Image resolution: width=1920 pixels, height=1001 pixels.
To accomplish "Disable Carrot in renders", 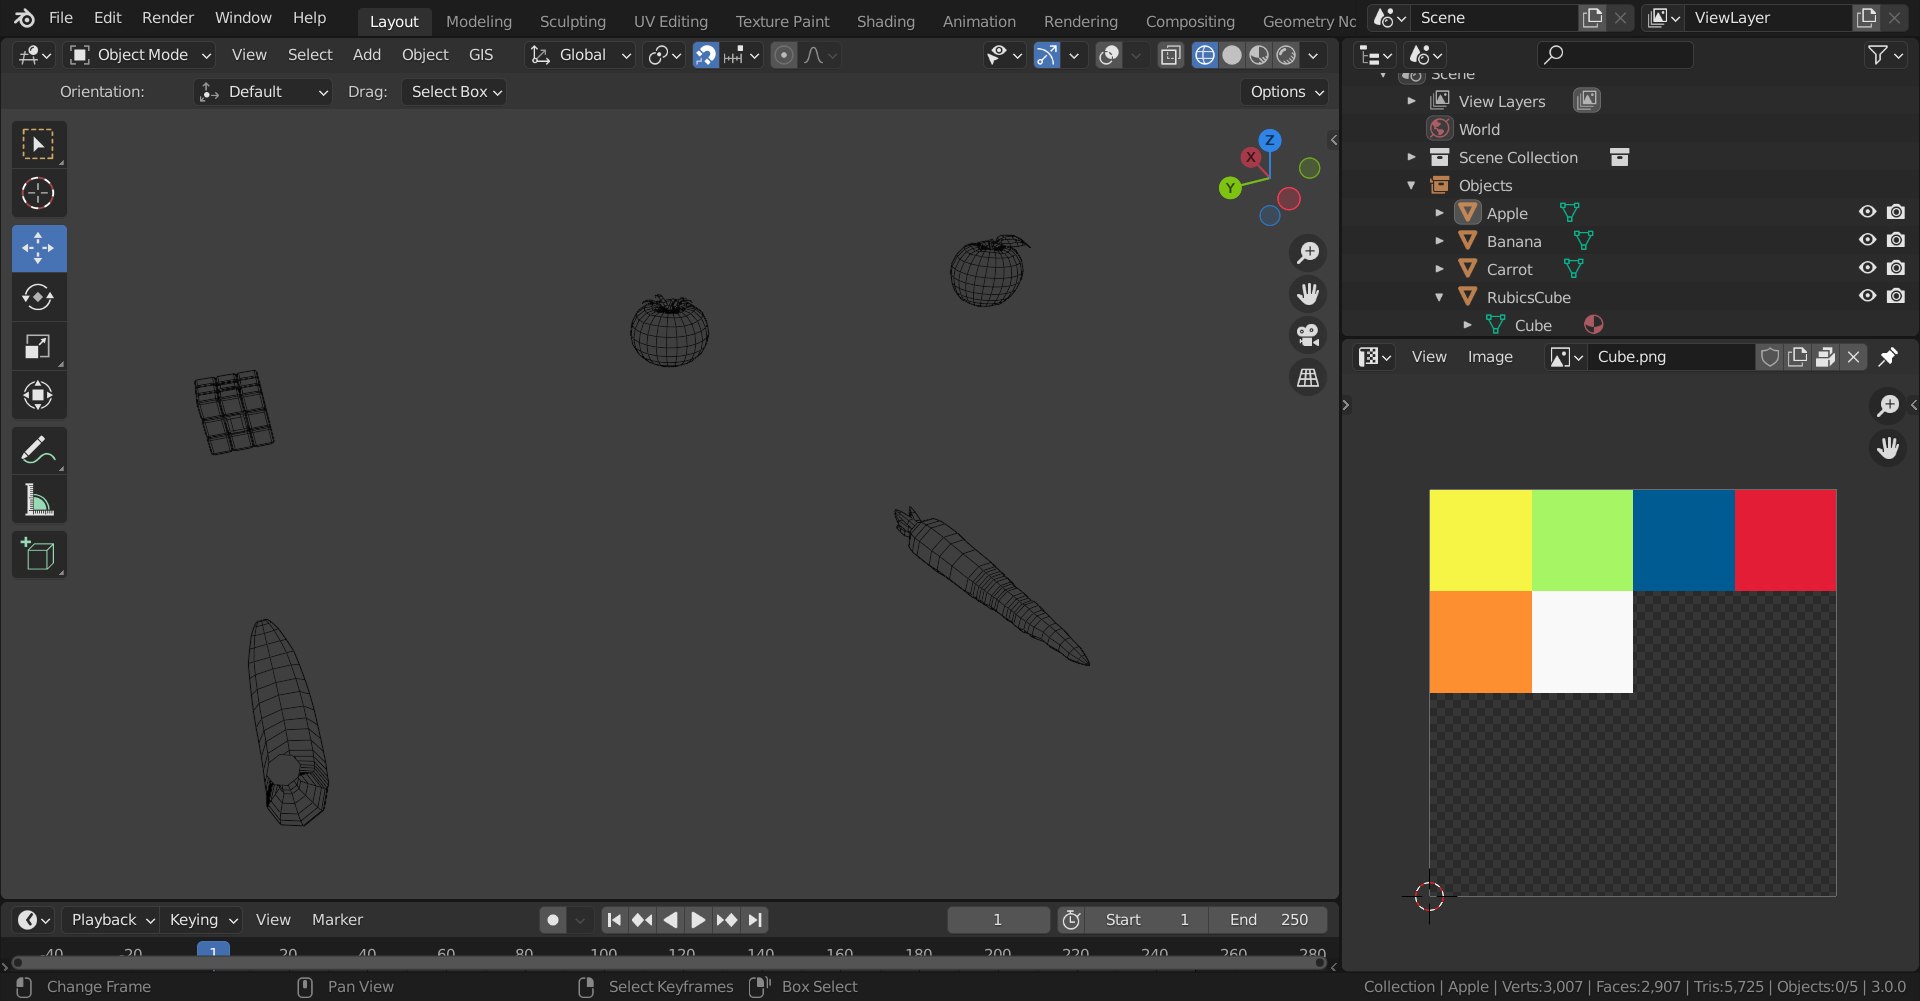I will tap(1896, 268).
